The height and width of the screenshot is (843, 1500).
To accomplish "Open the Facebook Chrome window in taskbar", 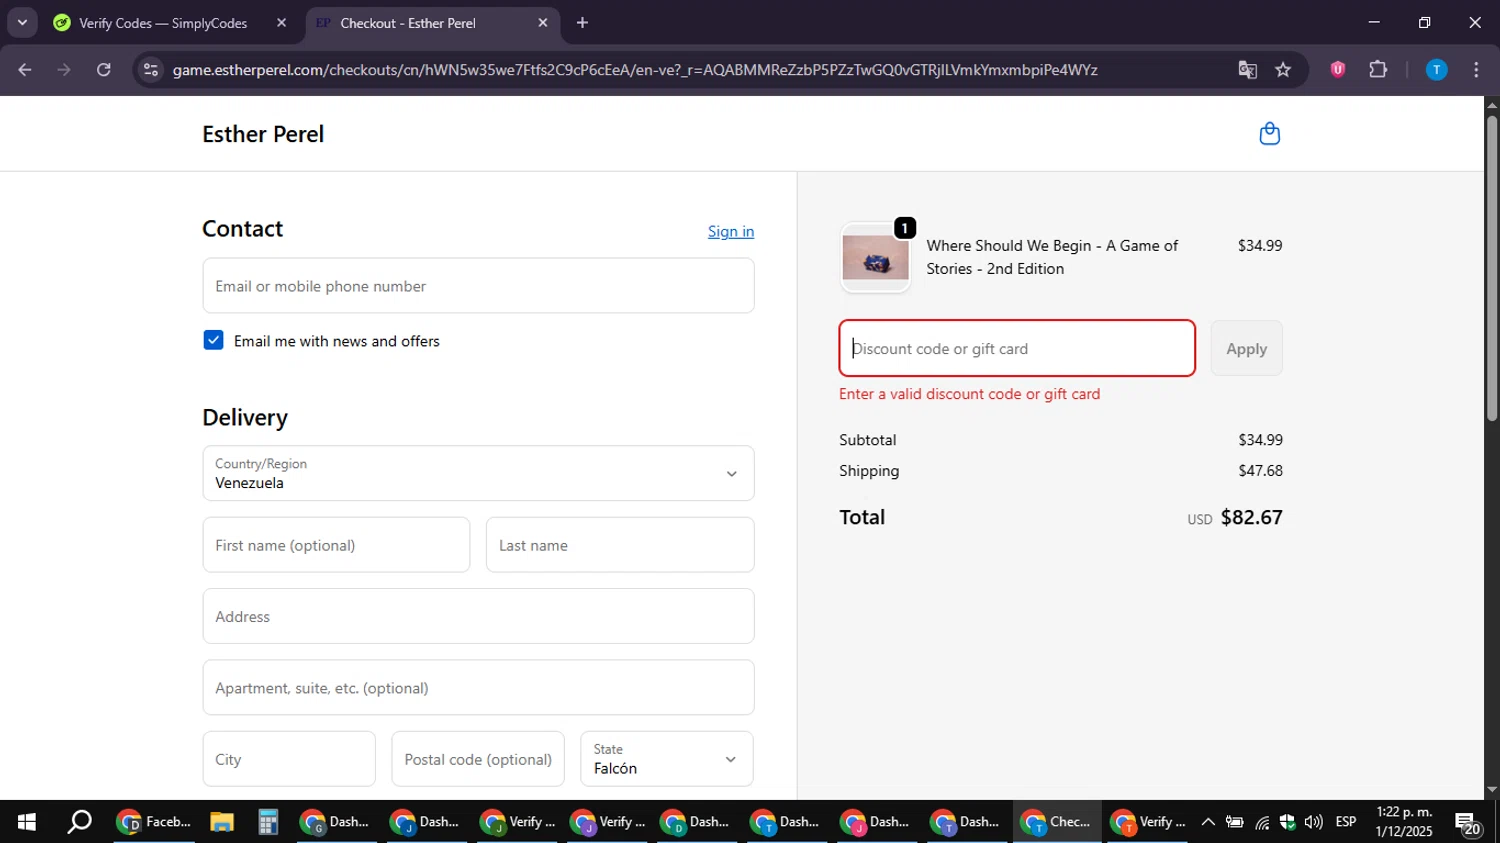I will [154, 822].
